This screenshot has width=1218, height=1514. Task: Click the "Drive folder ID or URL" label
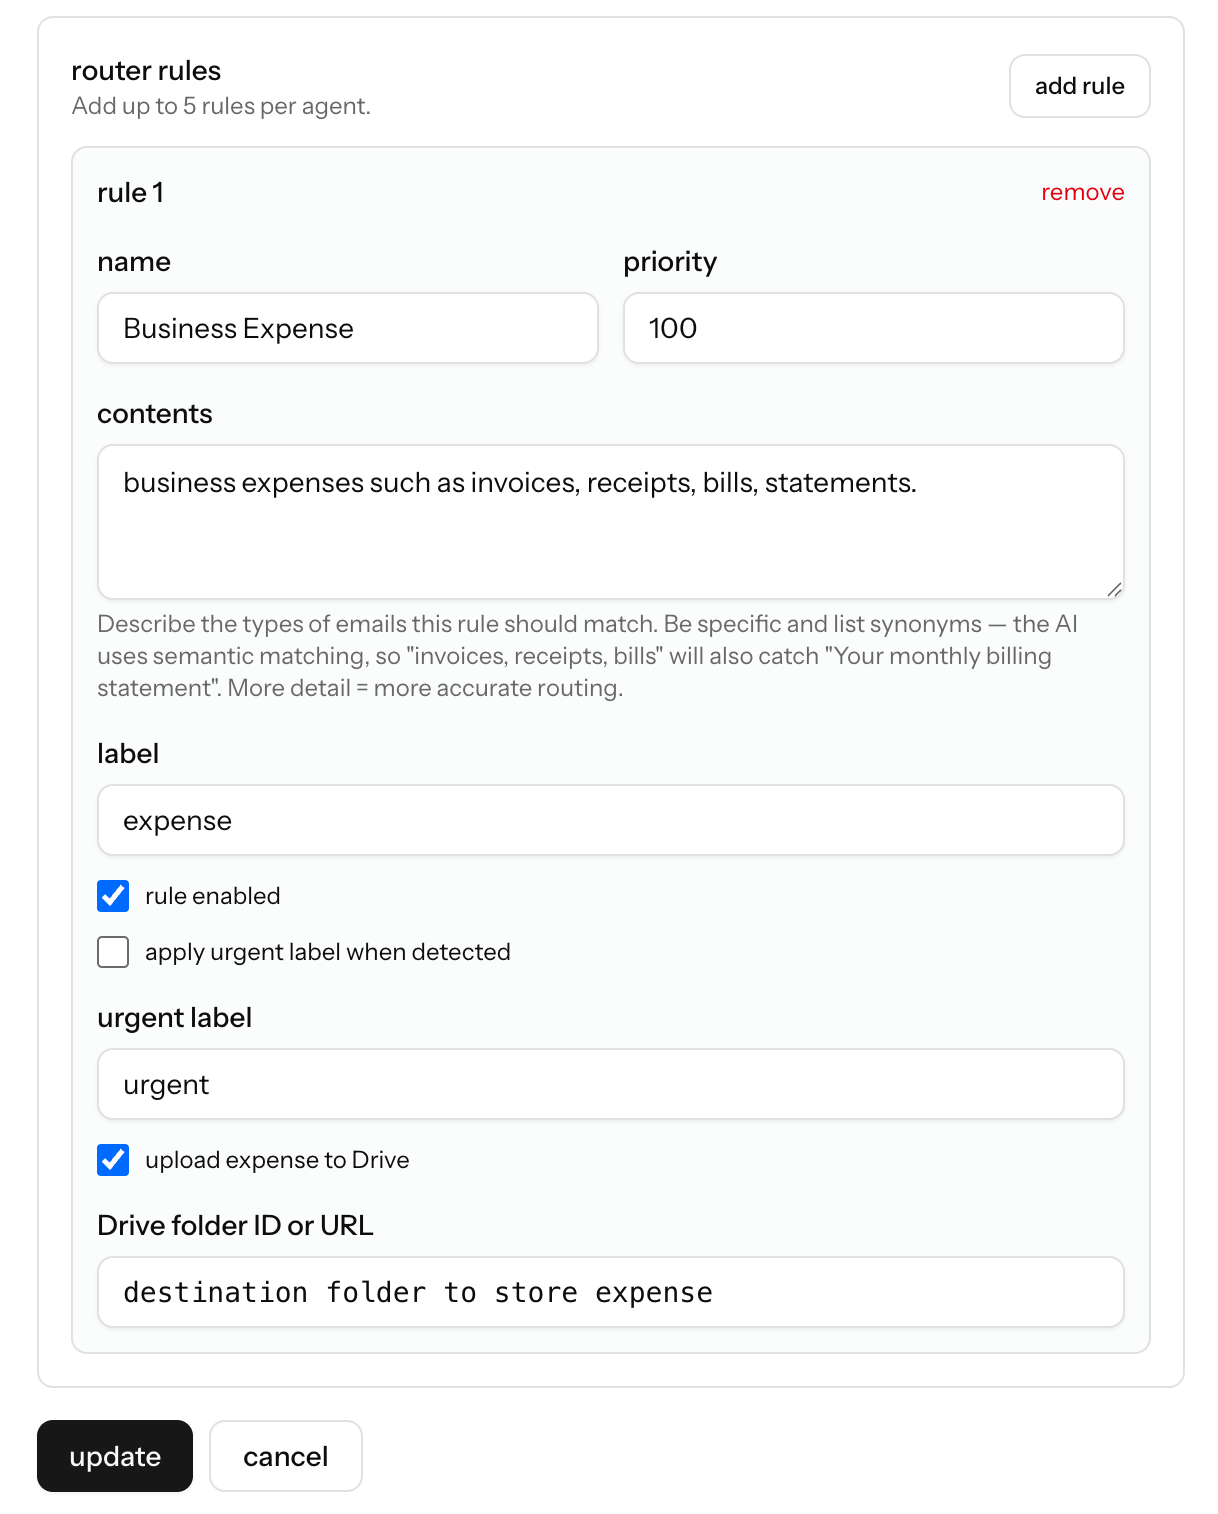click(235, 1225)
